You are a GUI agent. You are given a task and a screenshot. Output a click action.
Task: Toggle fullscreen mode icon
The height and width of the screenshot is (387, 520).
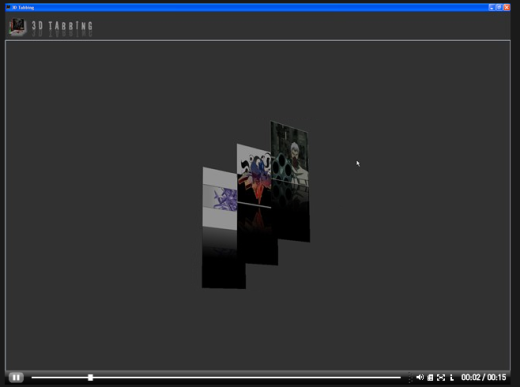[x=441, y=377]
